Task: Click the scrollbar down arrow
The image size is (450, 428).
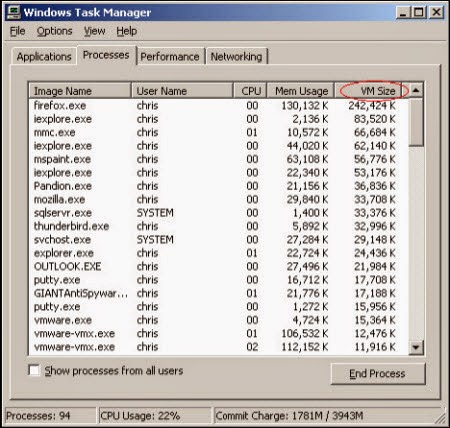Action: tap(416, 347)
